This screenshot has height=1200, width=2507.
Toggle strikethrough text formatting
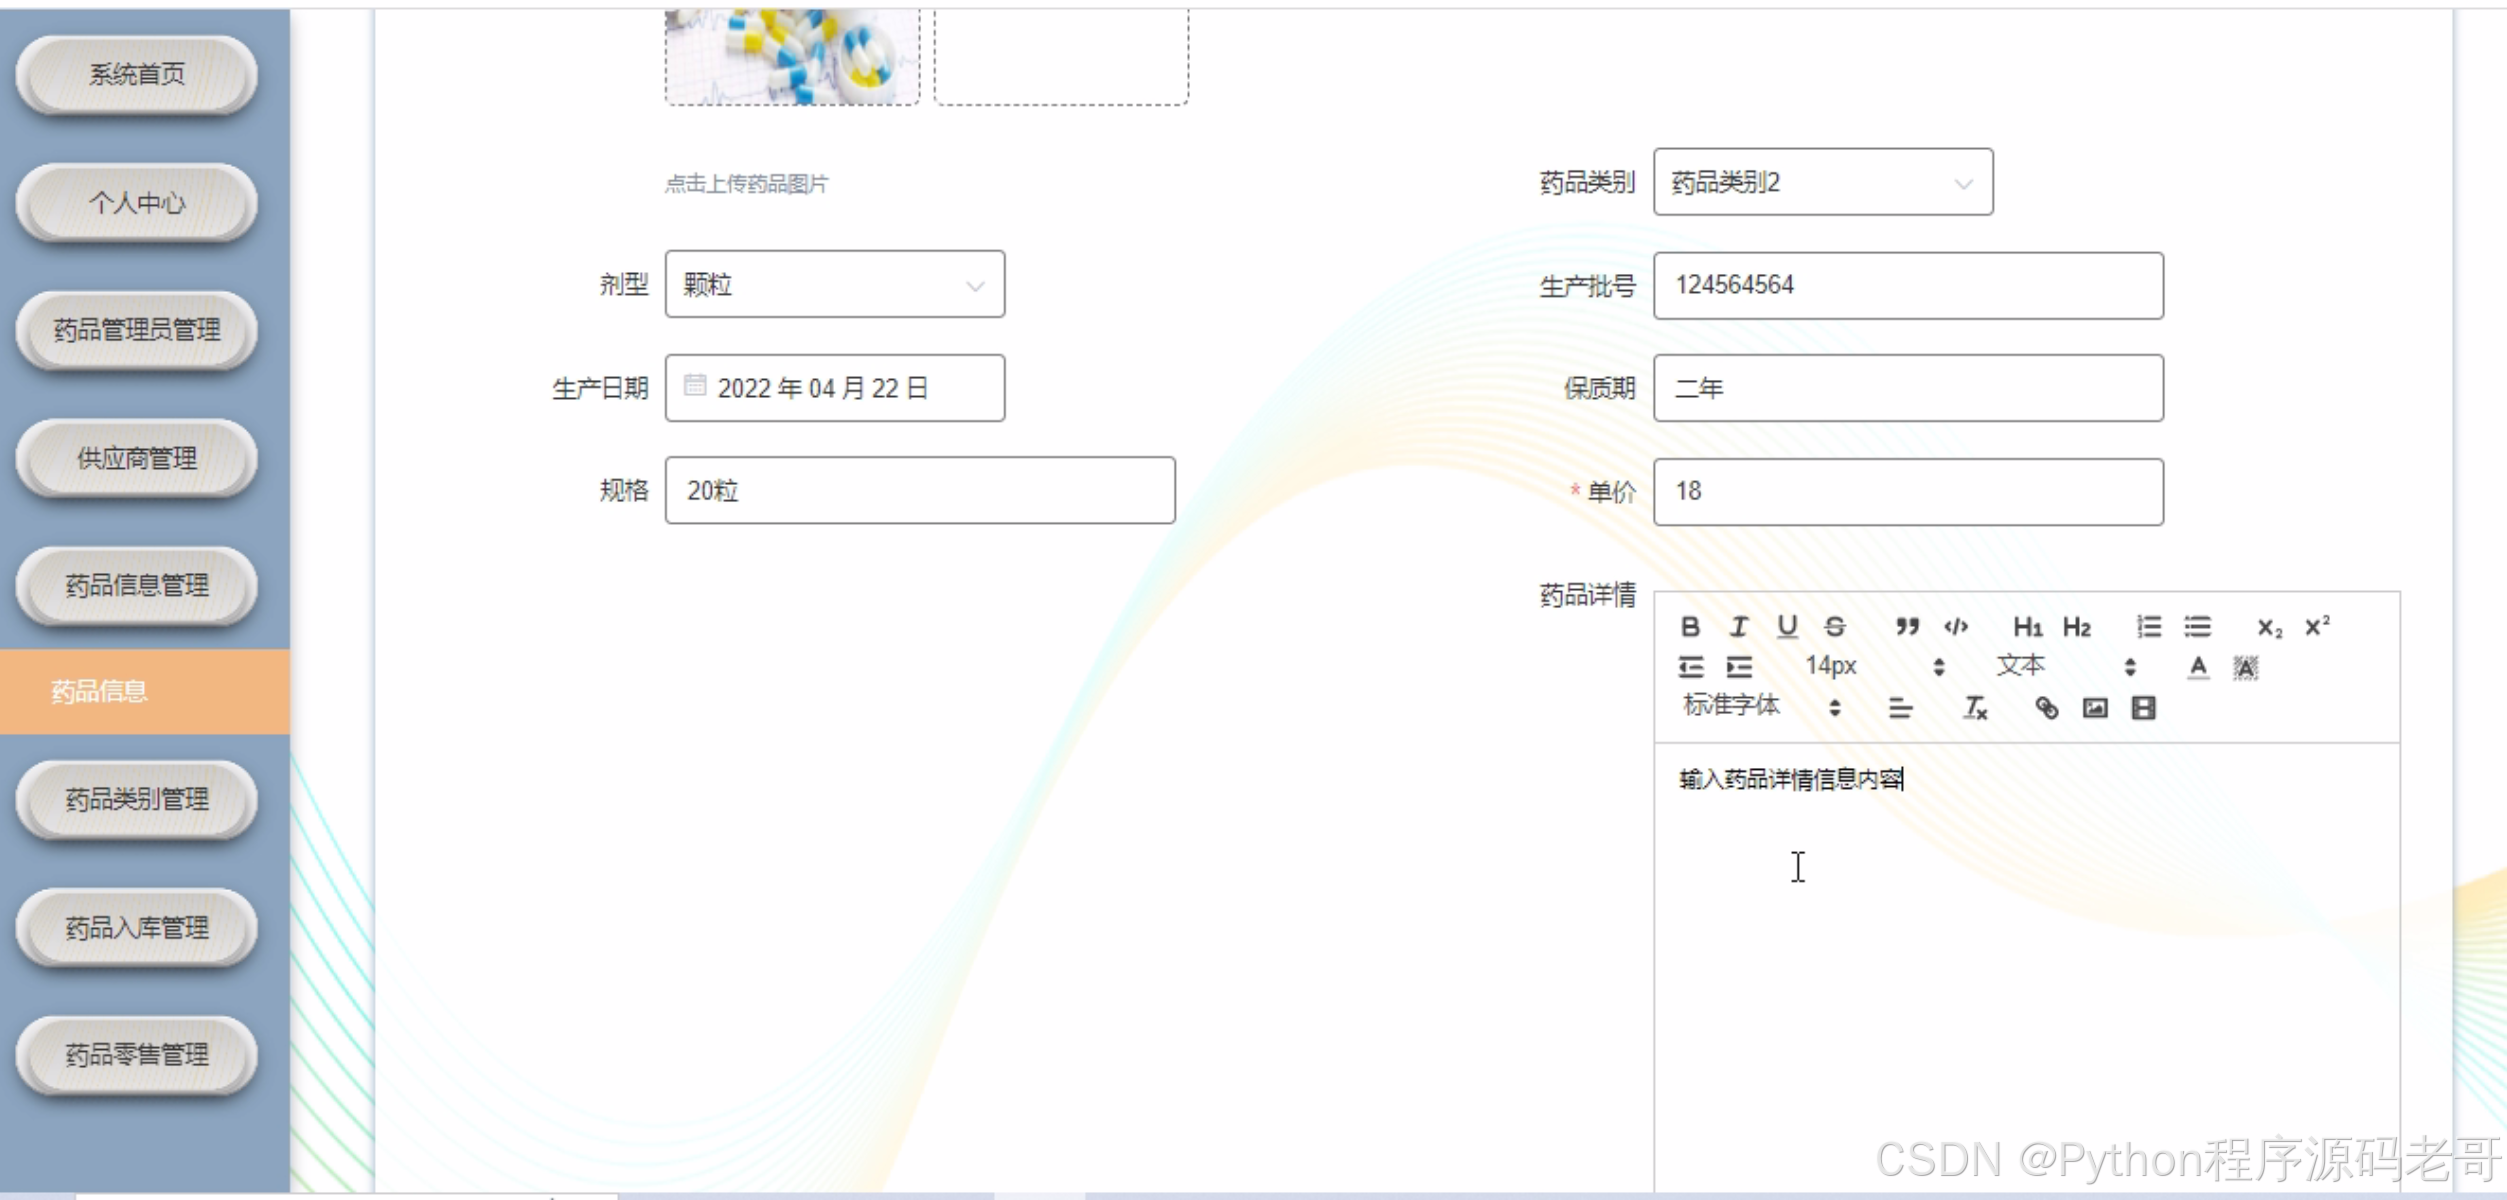(1834, 627)
